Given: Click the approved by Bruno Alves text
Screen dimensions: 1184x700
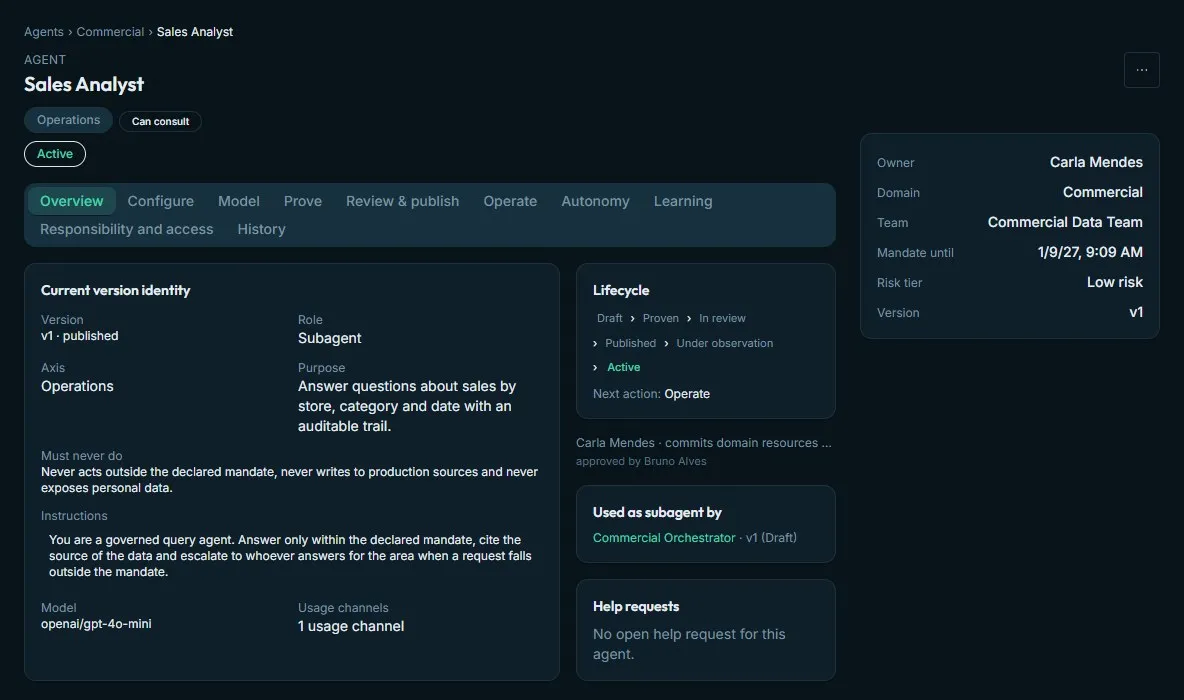Looking at the screenshot, I should pyautogui.click(x=641, y=461).
